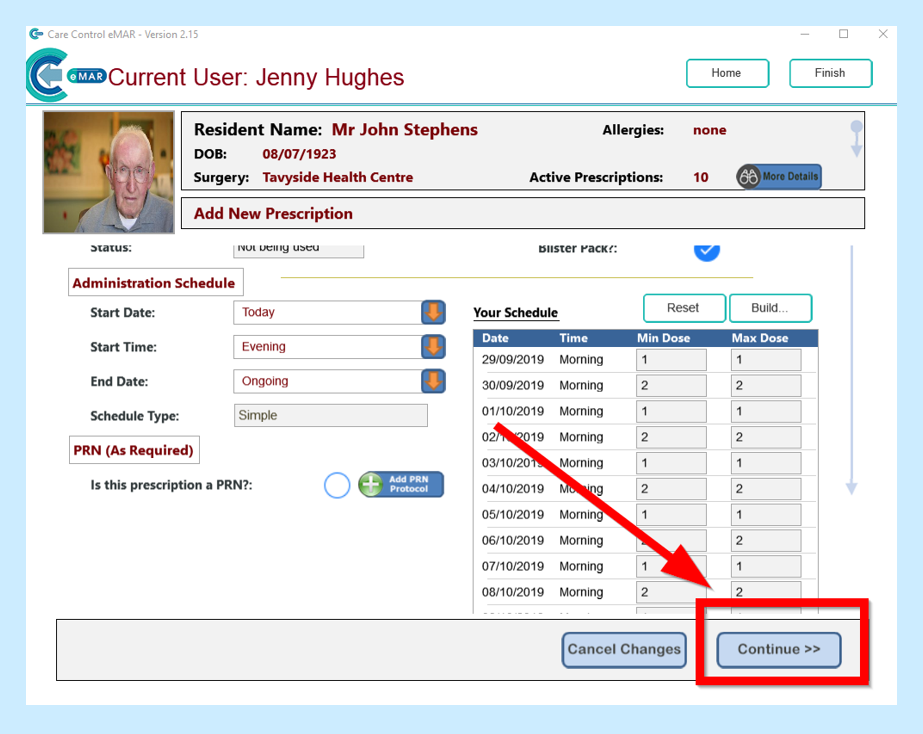Viewport: 923px width, 734px height.
Task: Open the Start Time dropdown arrow
Action: (x=433, y=347)
